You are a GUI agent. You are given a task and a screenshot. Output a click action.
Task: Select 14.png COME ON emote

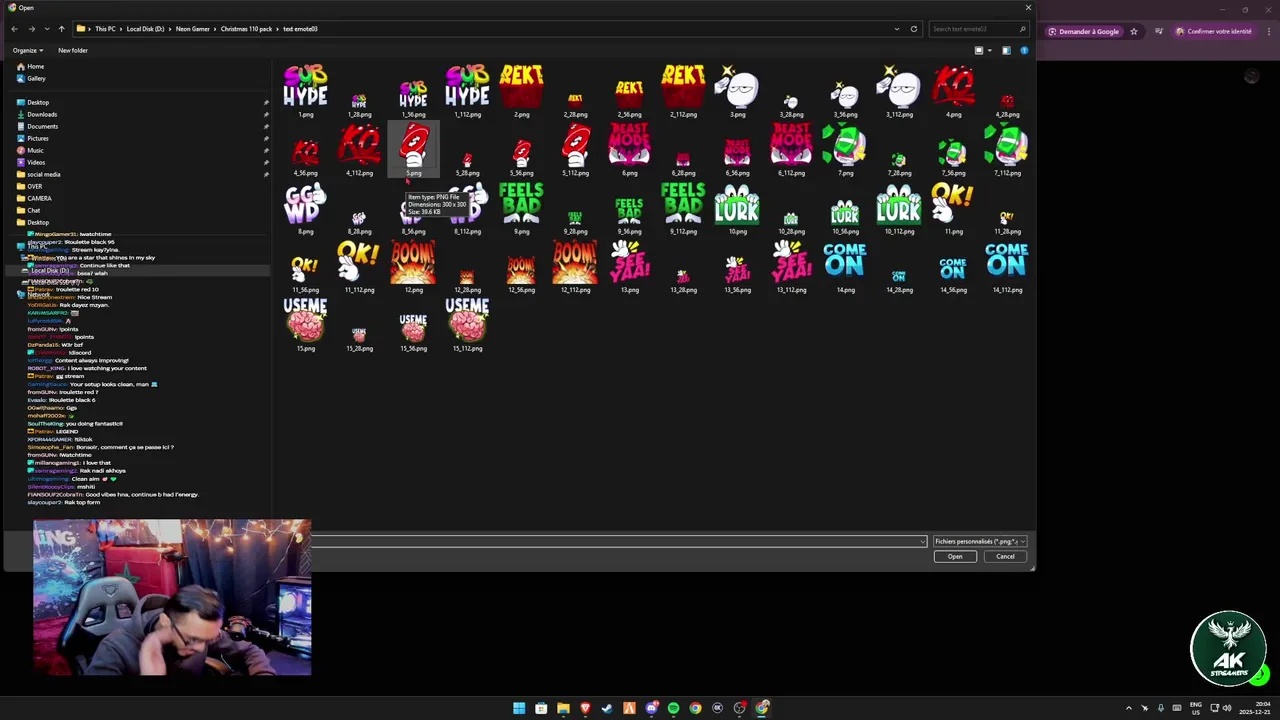tap(845, 267)
